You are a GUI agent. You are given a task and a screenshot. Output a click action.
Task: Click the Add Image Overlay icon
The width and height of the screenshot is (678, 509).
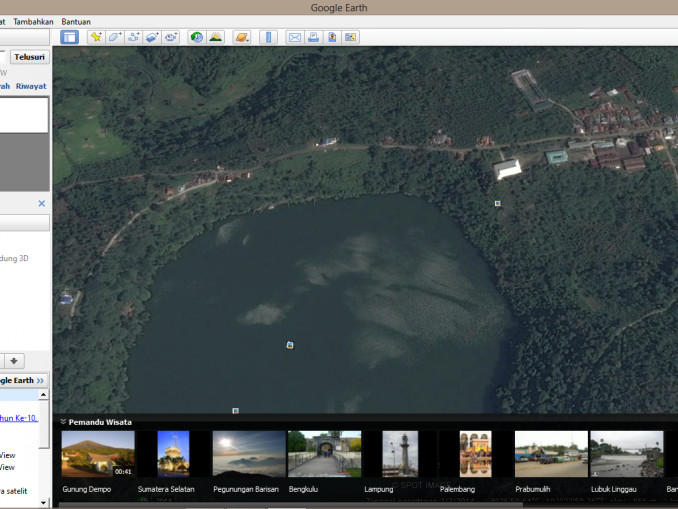(x=152, y=37)
